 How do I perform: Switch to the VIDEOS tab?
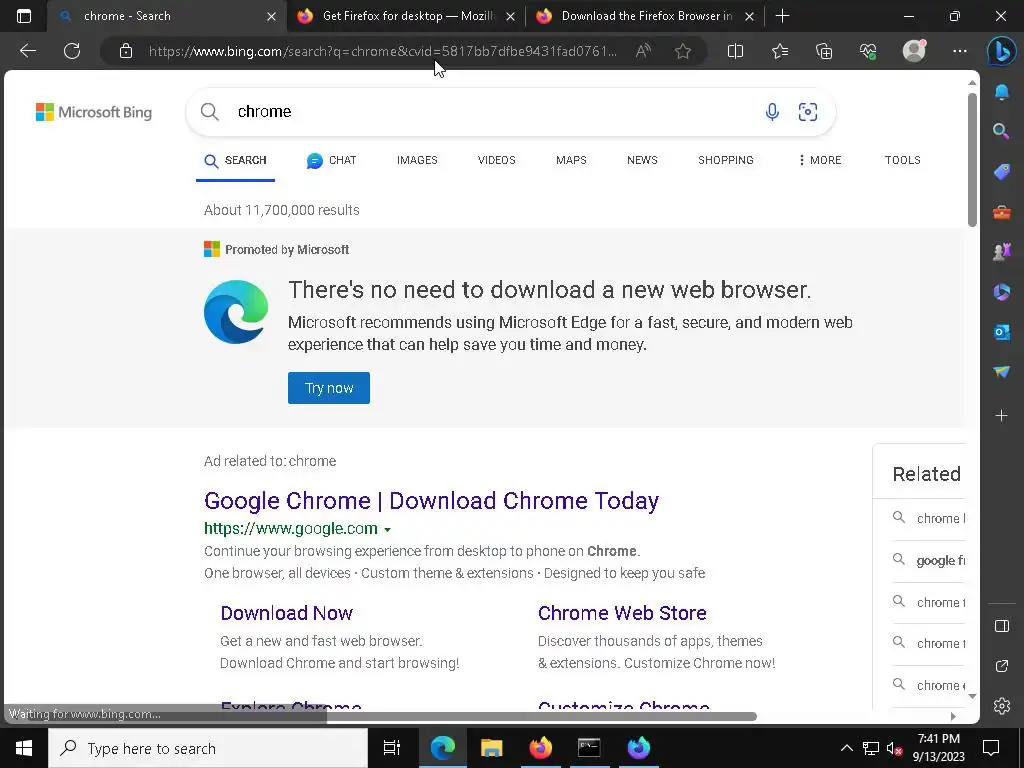click(496, 160)
